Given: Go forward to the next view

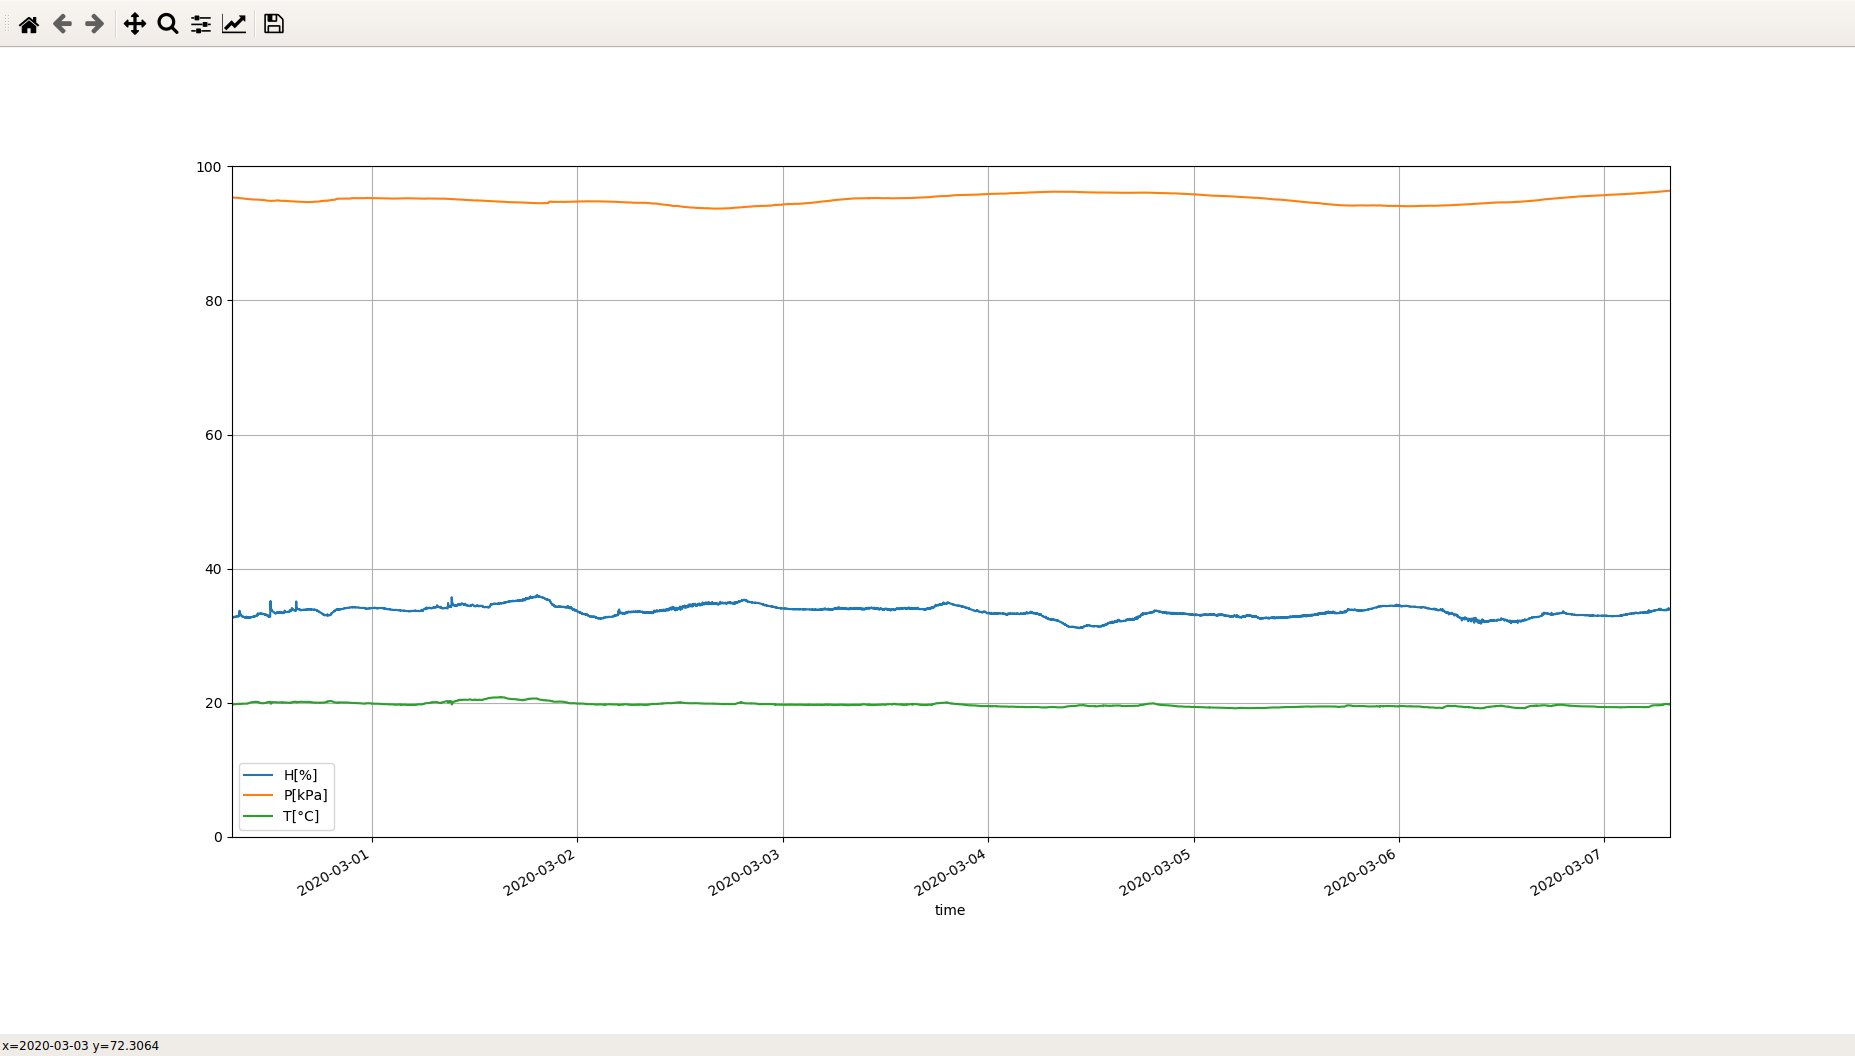Looking at the screenshot, I should [95, 24].
